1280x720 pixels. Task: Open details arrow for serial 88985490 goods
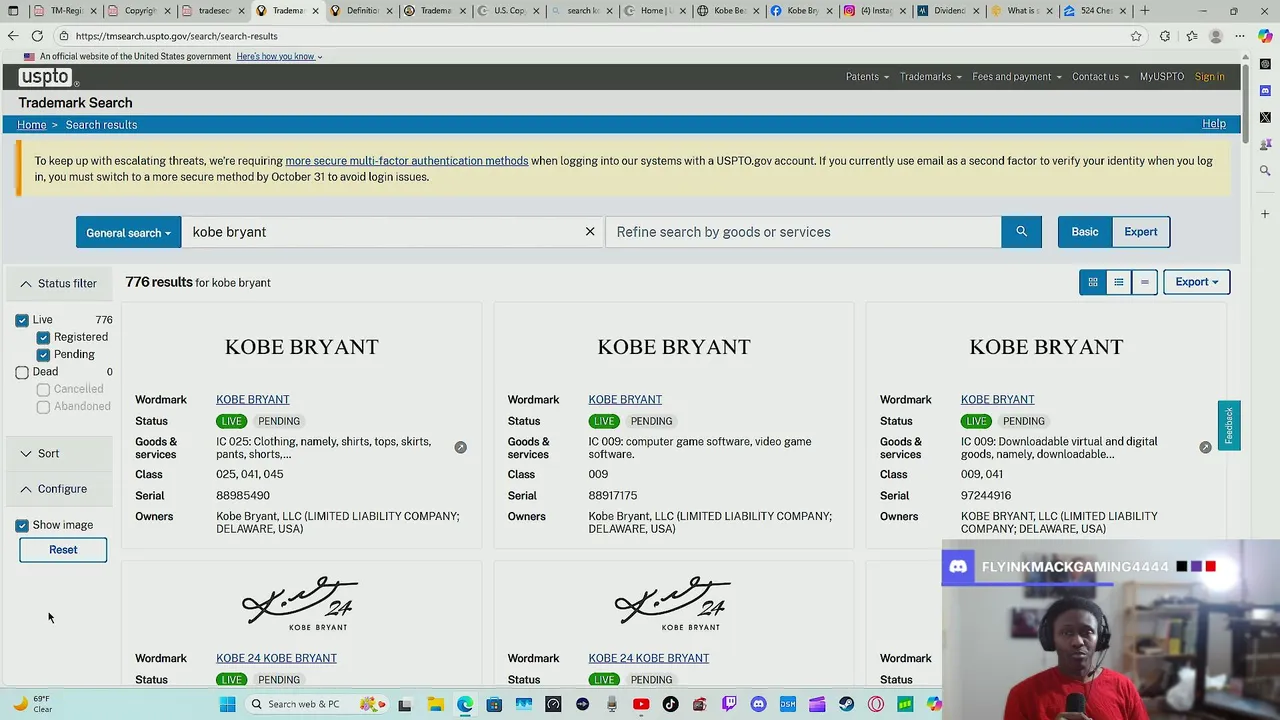460,447
